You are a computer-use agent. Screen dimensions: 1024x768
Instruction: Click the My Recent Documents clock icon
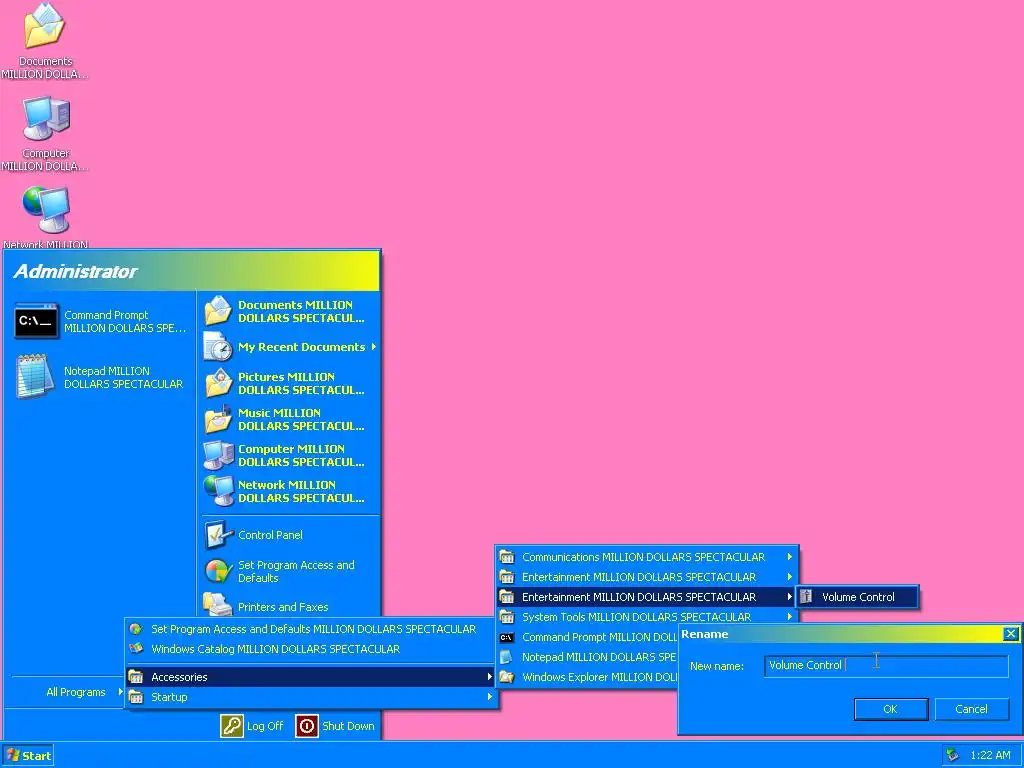click(218, 347)
